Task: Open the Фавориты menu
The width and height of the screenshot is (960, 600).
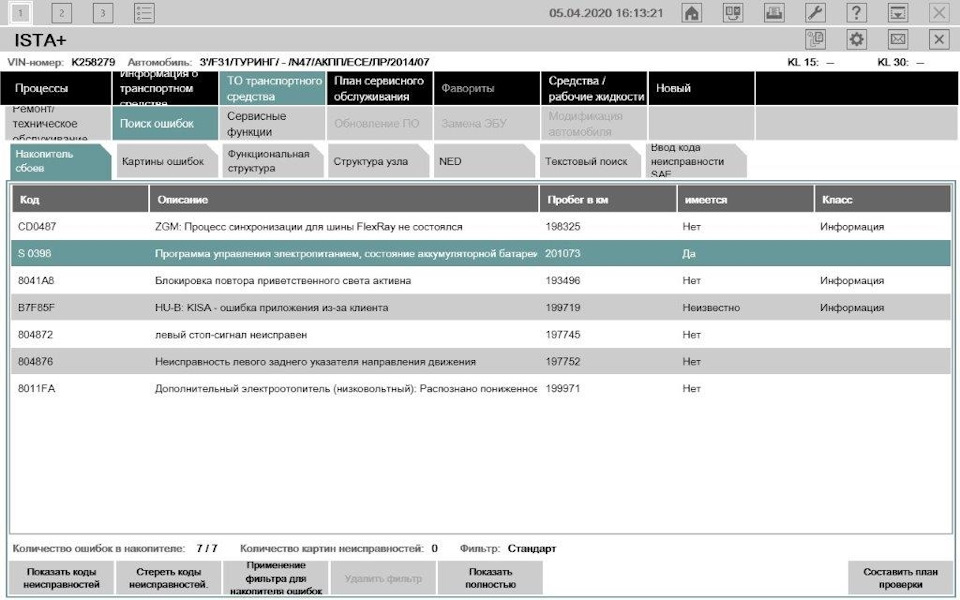Action: [487, 88]
